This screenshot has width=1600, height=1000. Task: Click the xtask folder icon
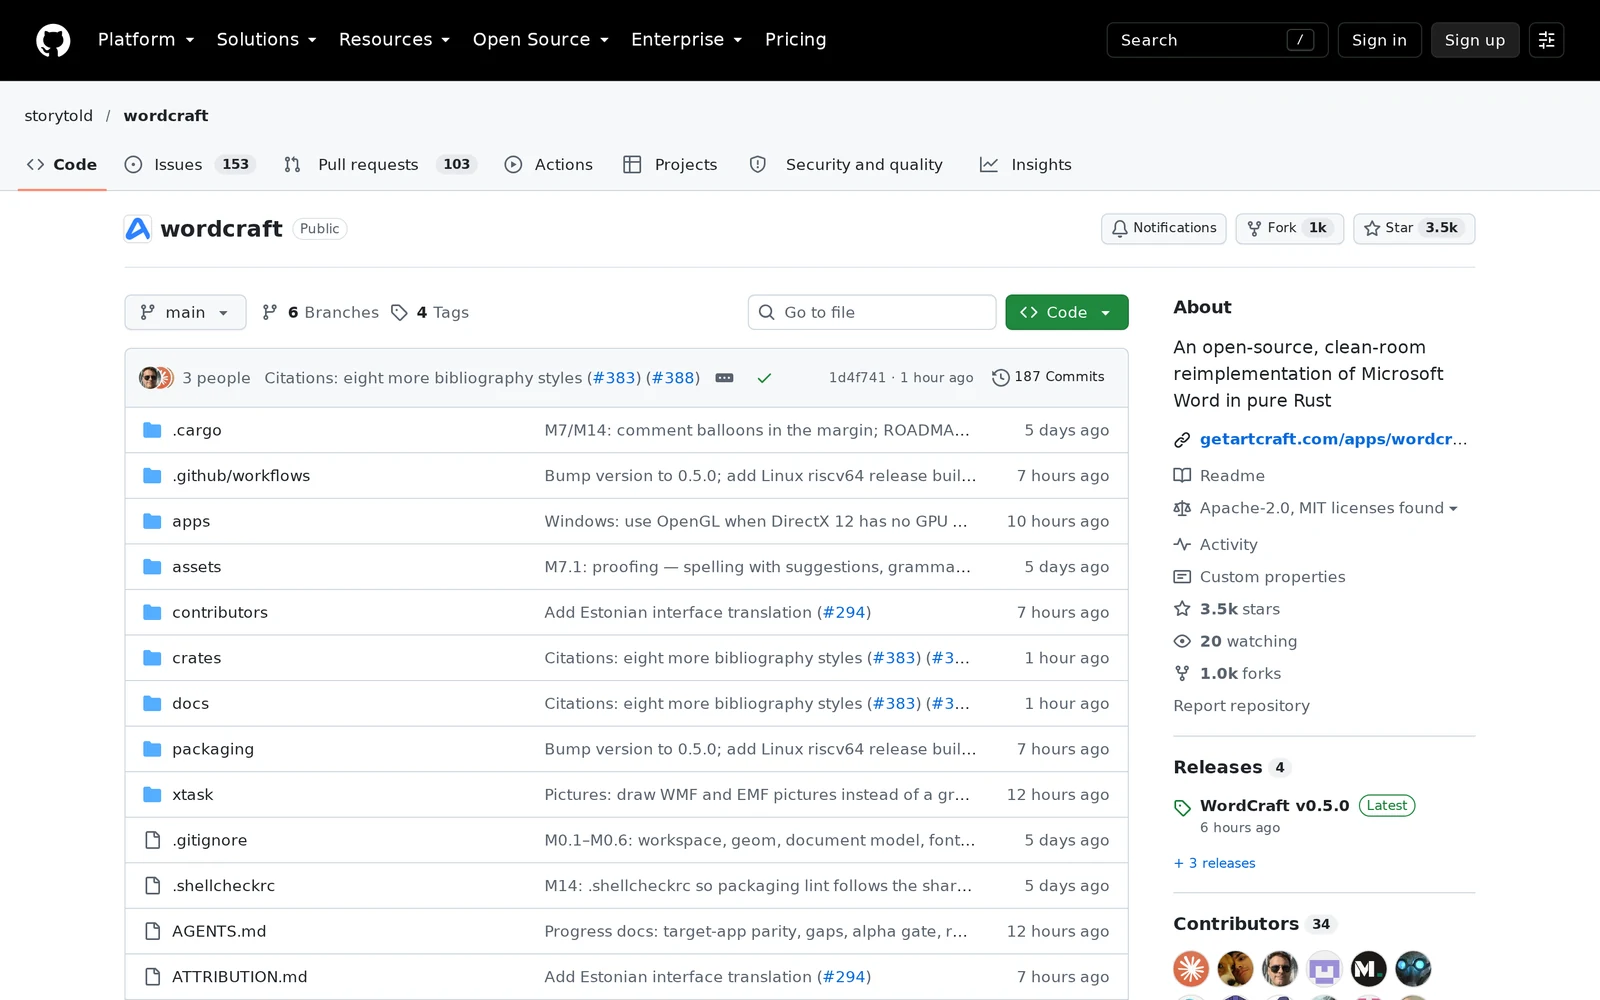(x=152, y=794)
